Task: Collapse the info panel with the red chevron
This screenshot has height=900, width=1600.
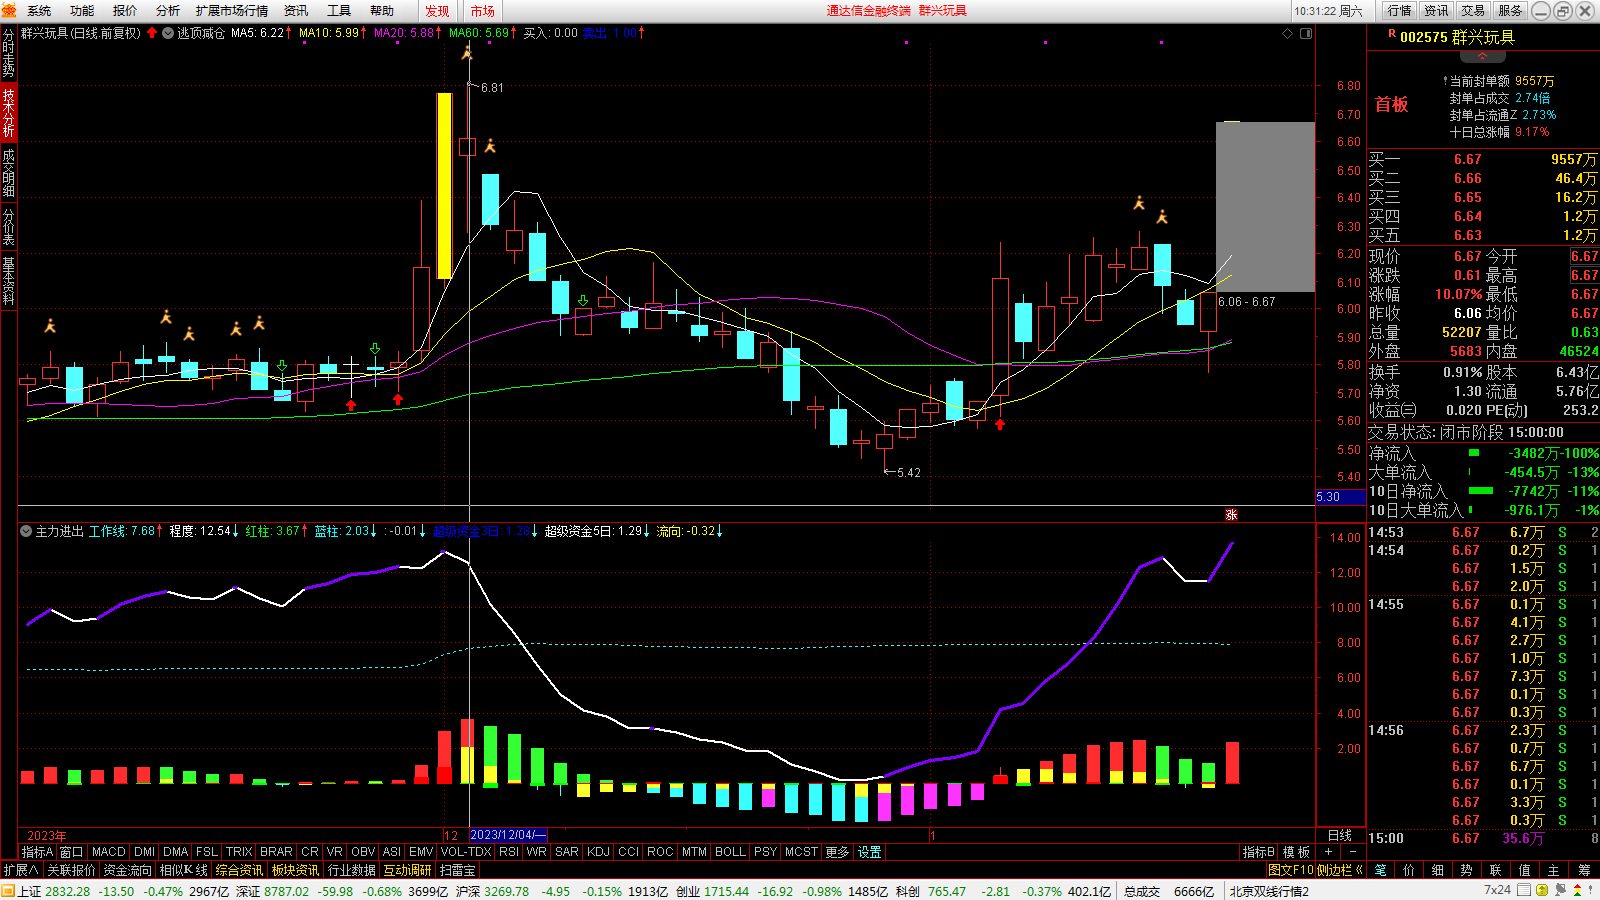Action: click(1482, 57)
